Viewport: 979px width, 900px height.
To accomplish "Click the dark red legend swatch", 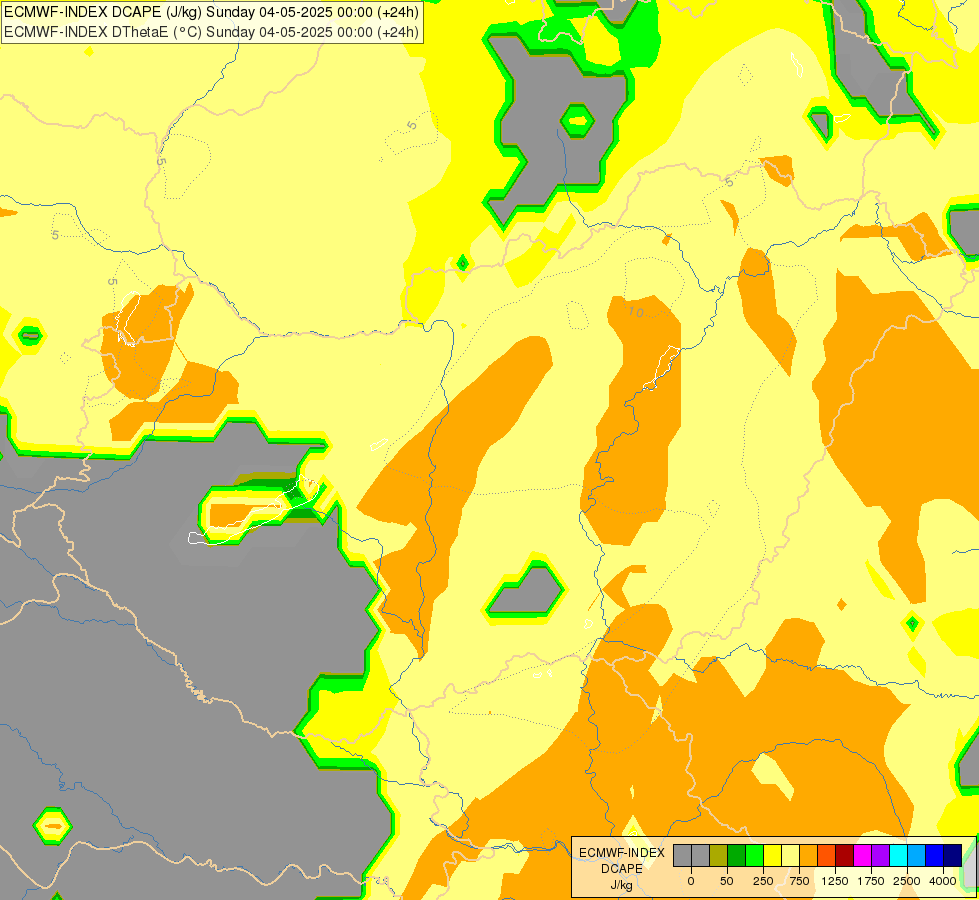I will [844, 856].
